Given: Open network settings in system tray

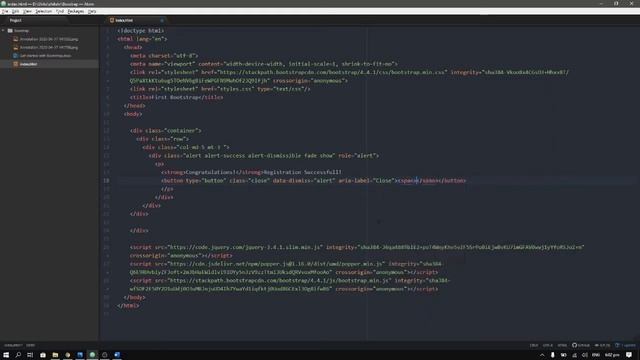Looking at the screenshot, I should pos(574,355).
